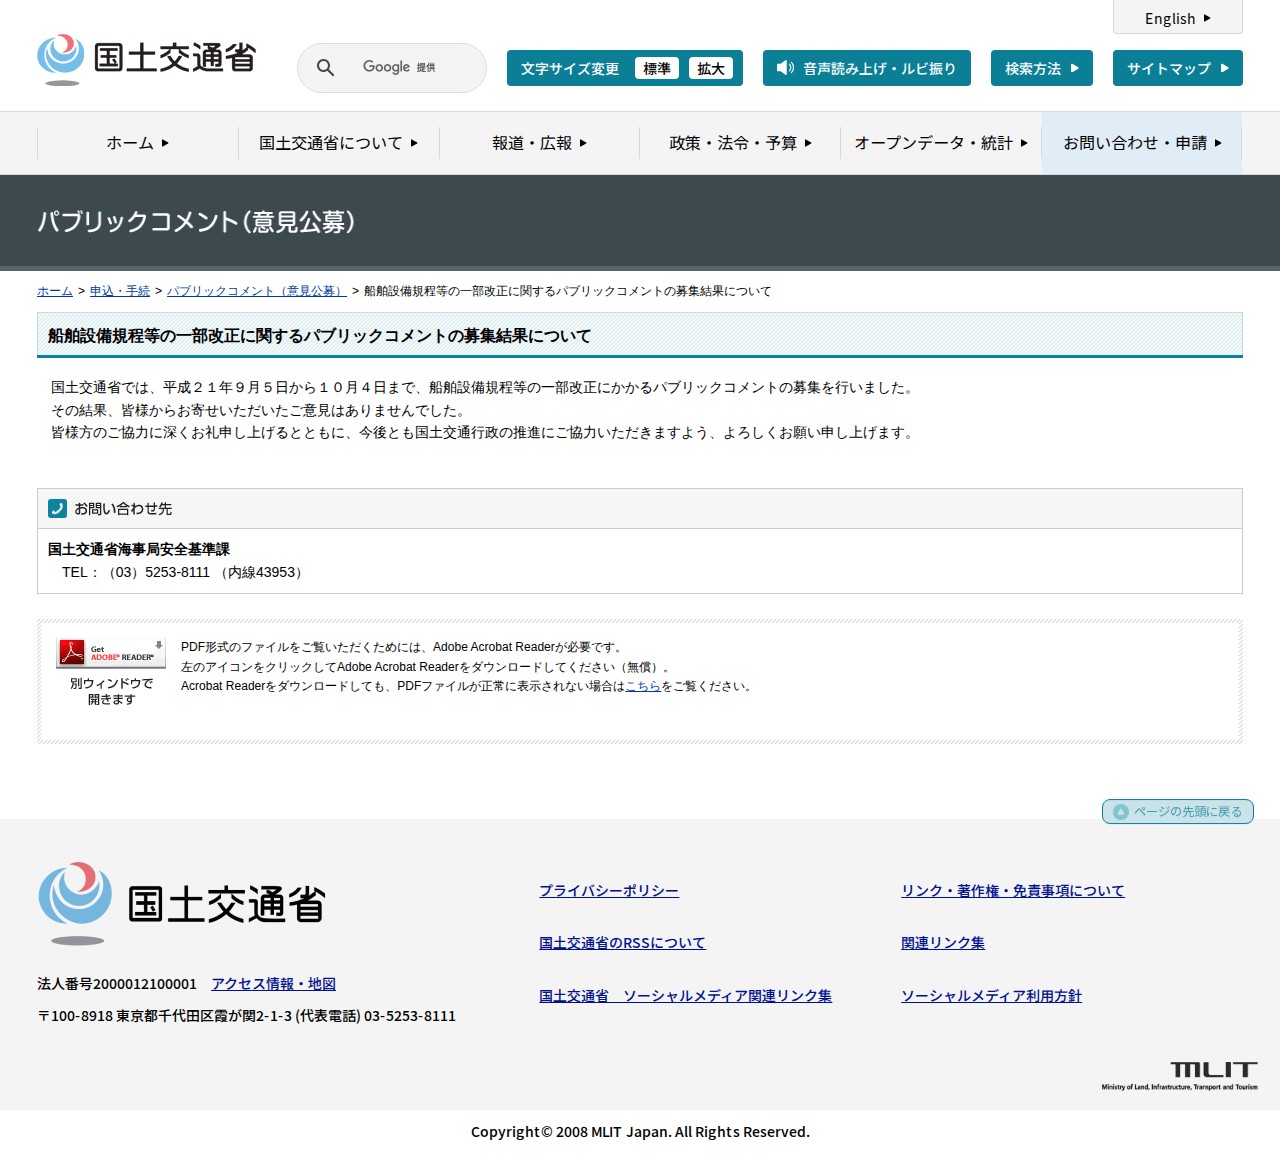The image size is (1280, 1160).
Task: Focus the Google search input field
Action: pyautogui.click(x=410, y=68)
